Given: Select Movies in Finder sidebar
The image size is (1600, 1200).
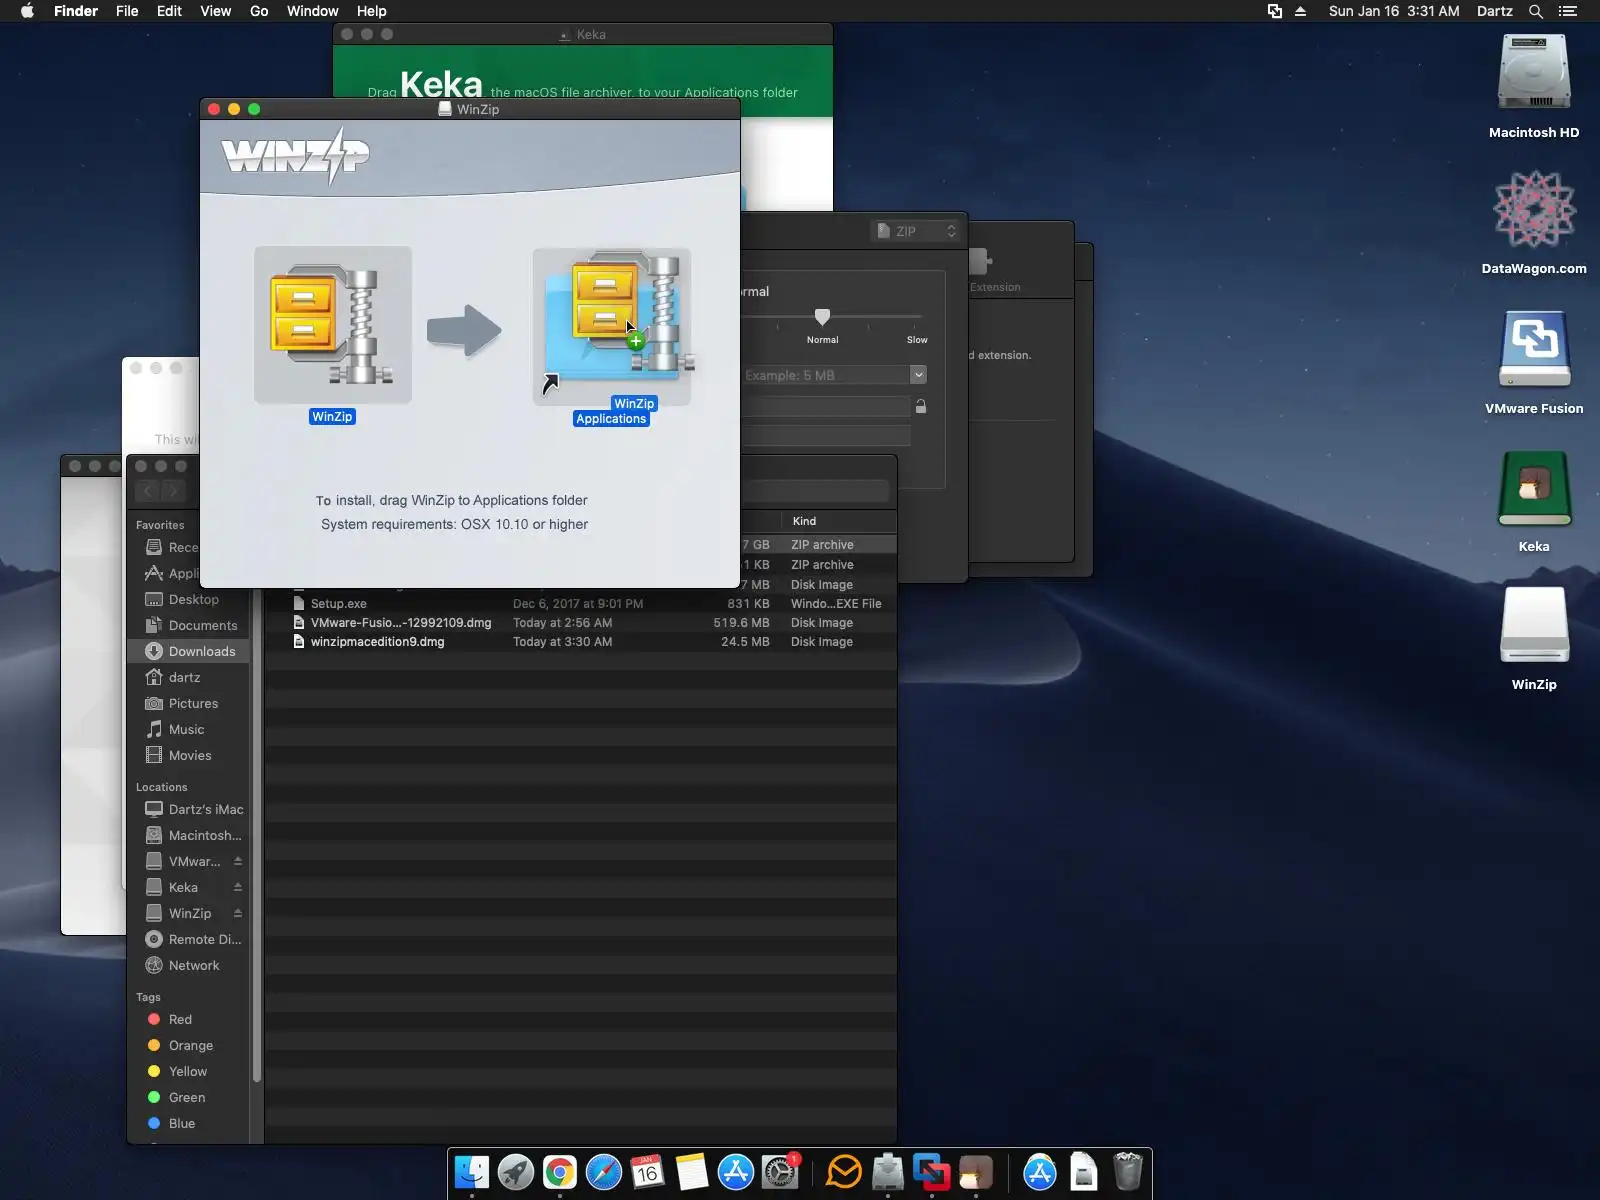Looking at the screenshot, I should point(189,755).
